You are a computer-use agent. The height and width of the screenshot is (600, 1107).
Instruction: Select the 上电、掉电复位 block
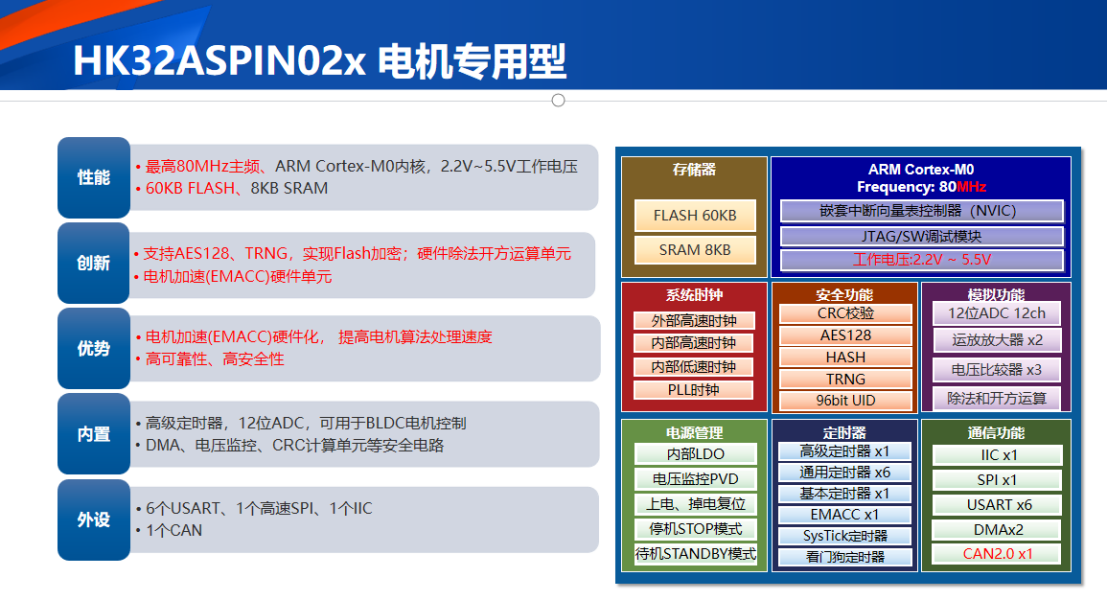coord(695,504)
